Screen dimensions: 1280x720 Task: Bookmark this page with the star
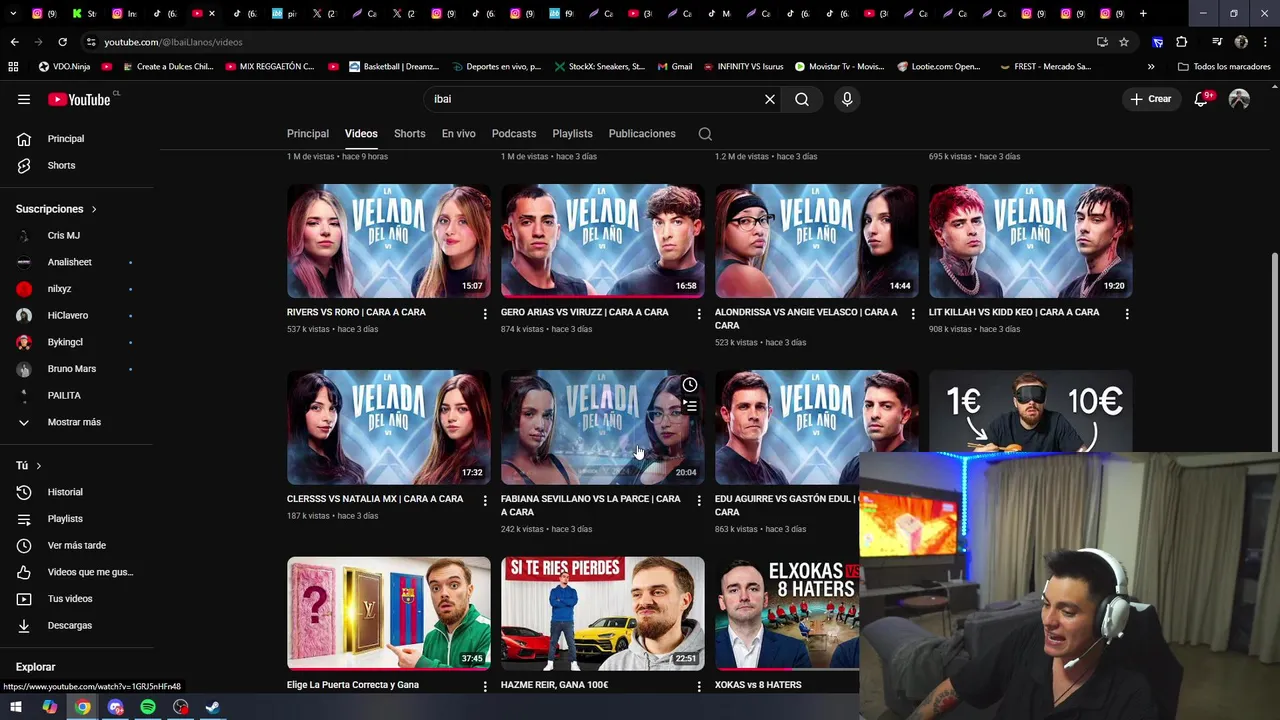coord(1124,42)
